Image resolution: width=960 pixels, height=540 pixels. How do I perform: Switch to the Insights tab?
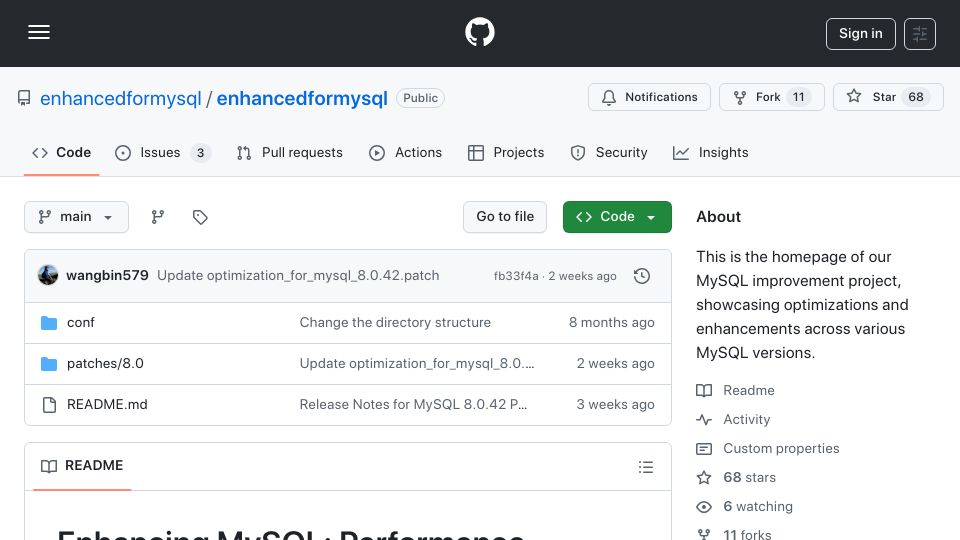tap(710, 152)
